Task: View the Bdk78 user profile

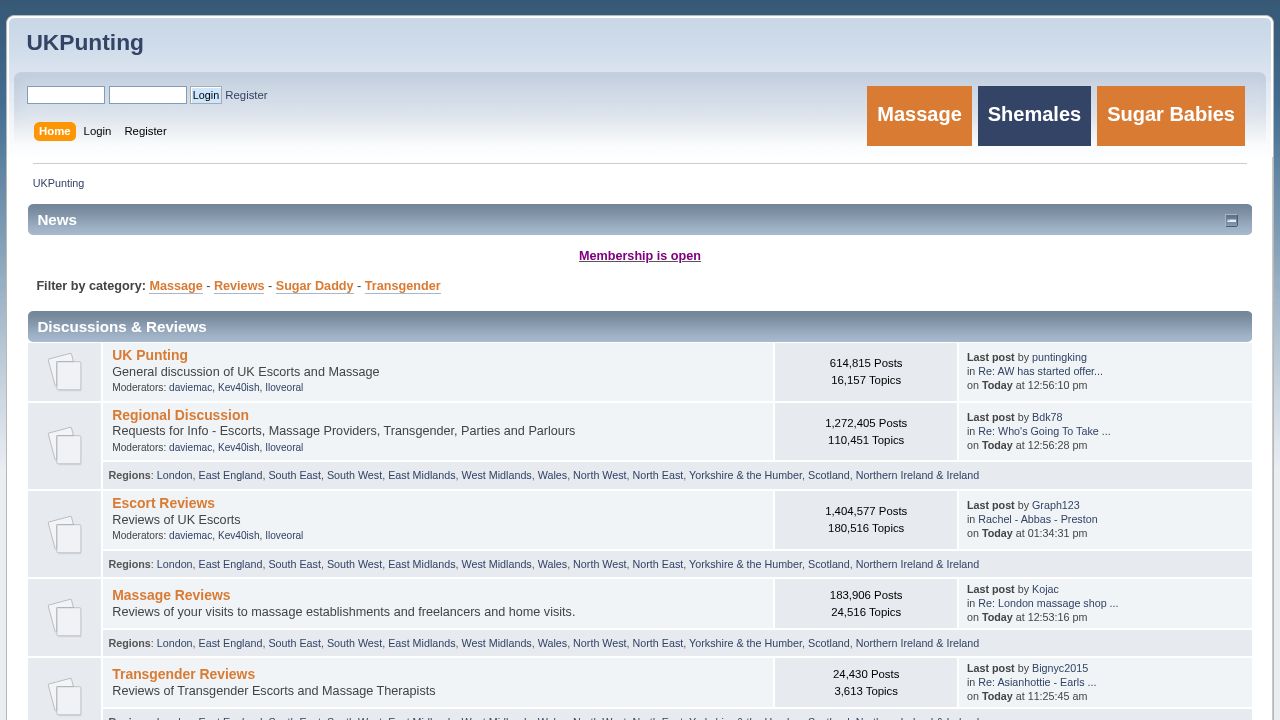Action: coord(1047,417)
